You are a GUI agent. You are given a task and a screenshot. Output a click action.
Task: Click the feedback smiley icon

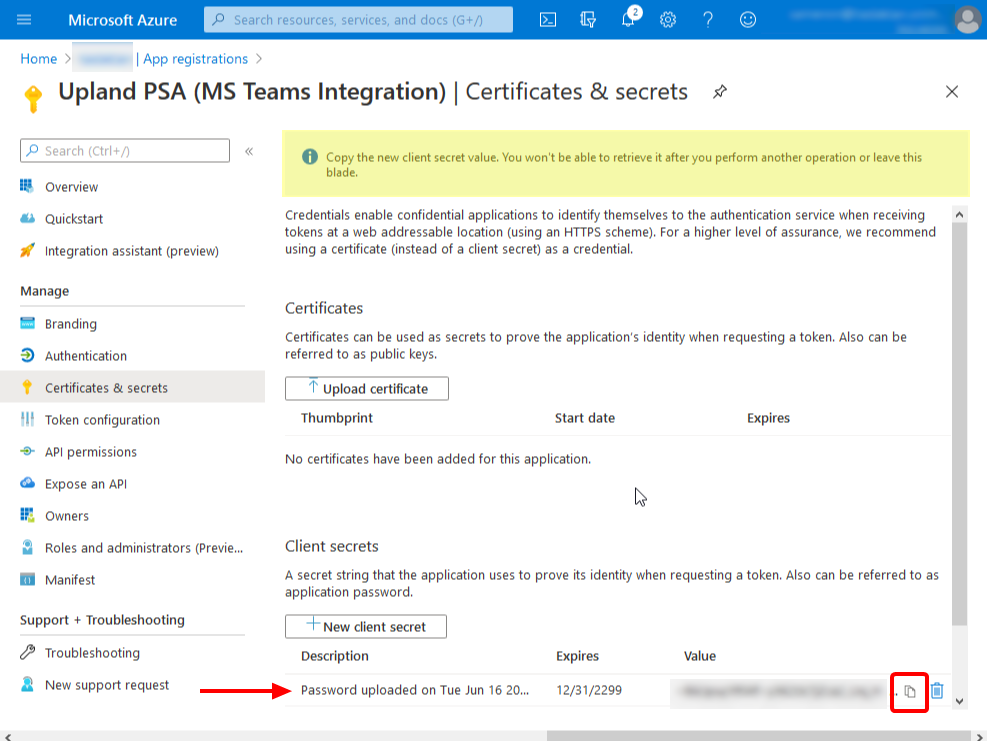(748, 19)
